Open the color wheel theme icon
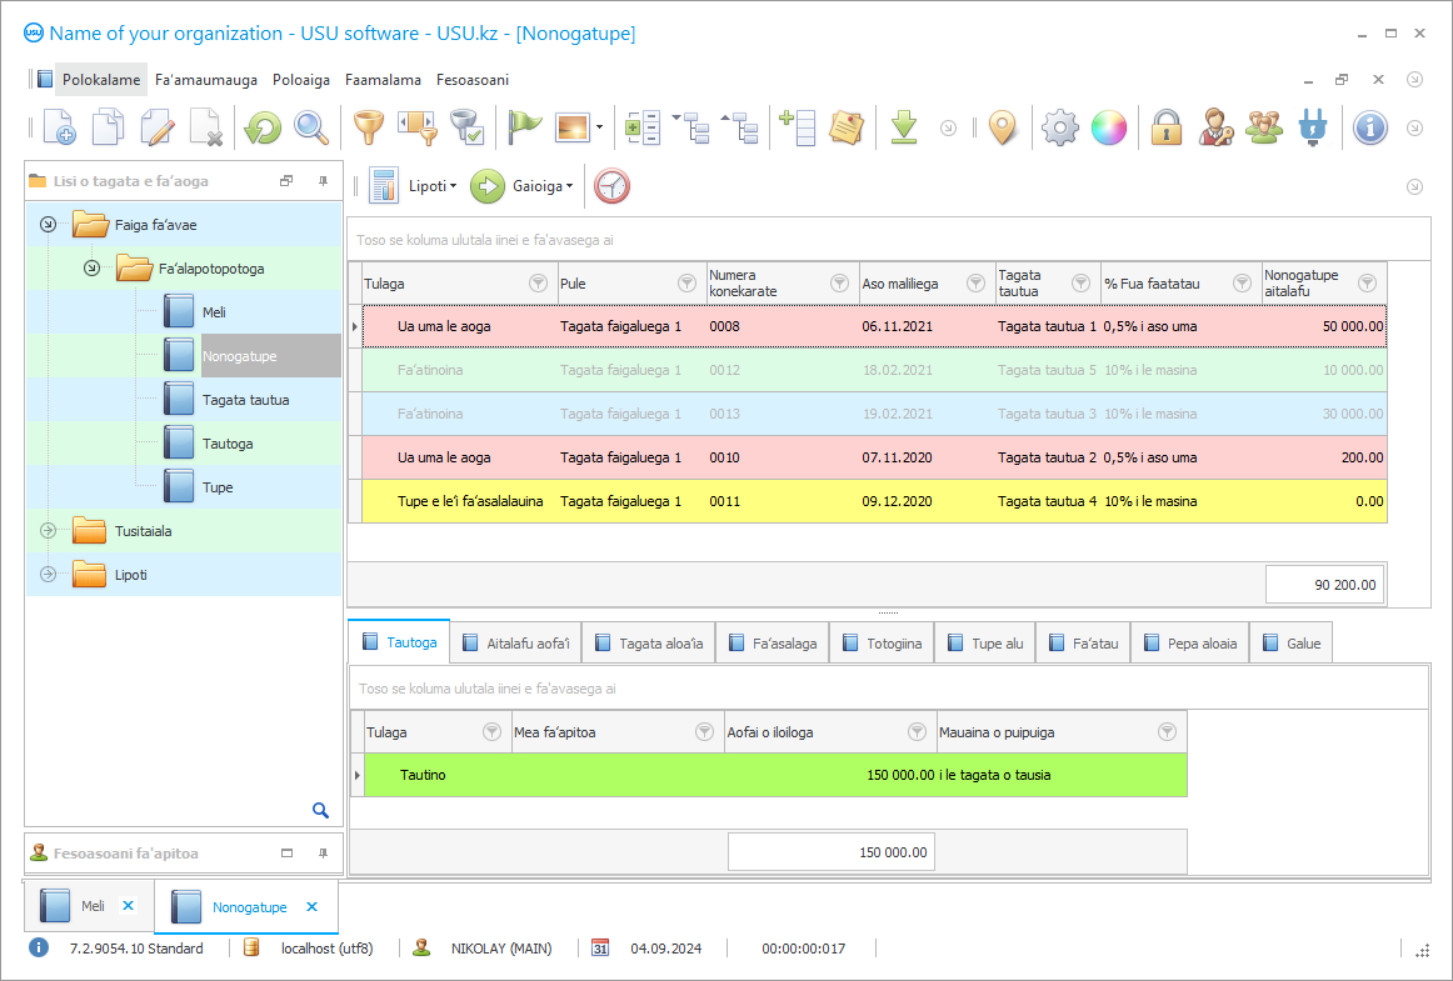 tap(1109, 128)
